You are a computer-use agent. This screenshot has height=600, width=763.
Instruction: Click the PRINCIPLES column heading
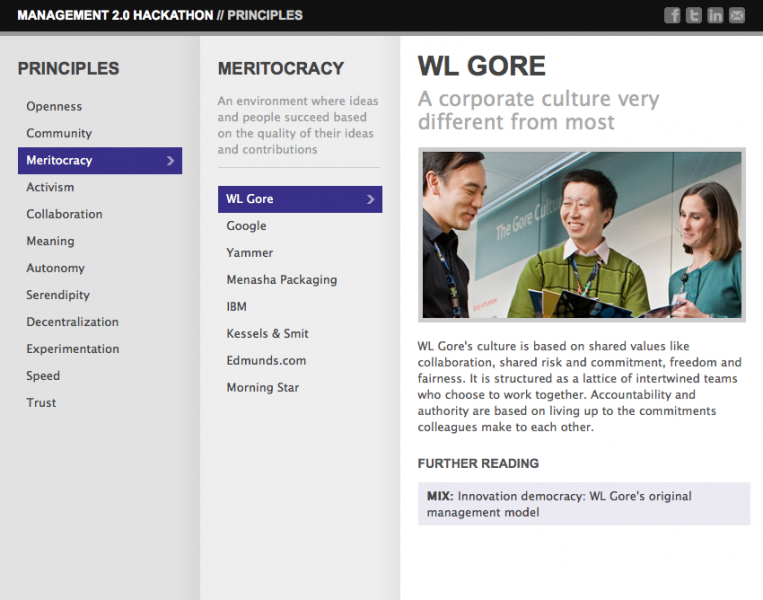pyautogui.click(x=69, y=69)
